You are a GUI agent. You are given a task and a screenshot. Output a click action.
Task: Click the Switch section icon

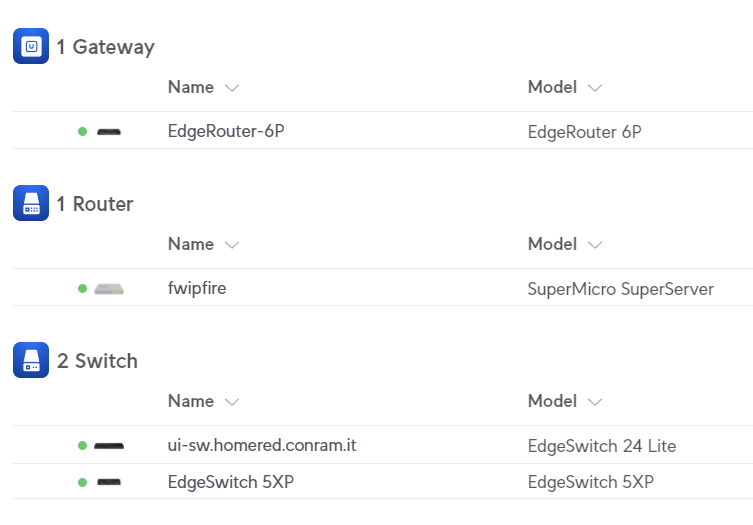31,360
